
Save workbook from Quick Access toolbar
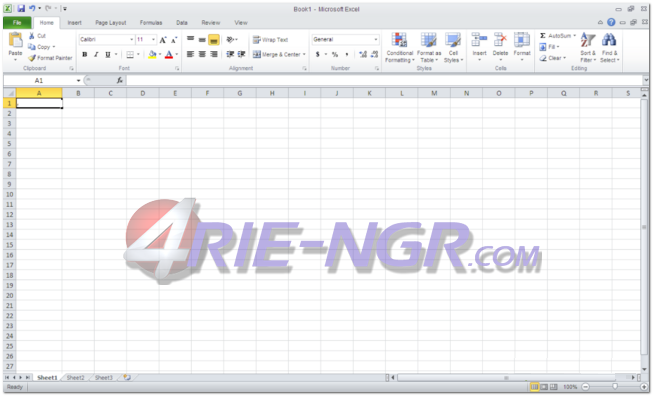(21, 8)
